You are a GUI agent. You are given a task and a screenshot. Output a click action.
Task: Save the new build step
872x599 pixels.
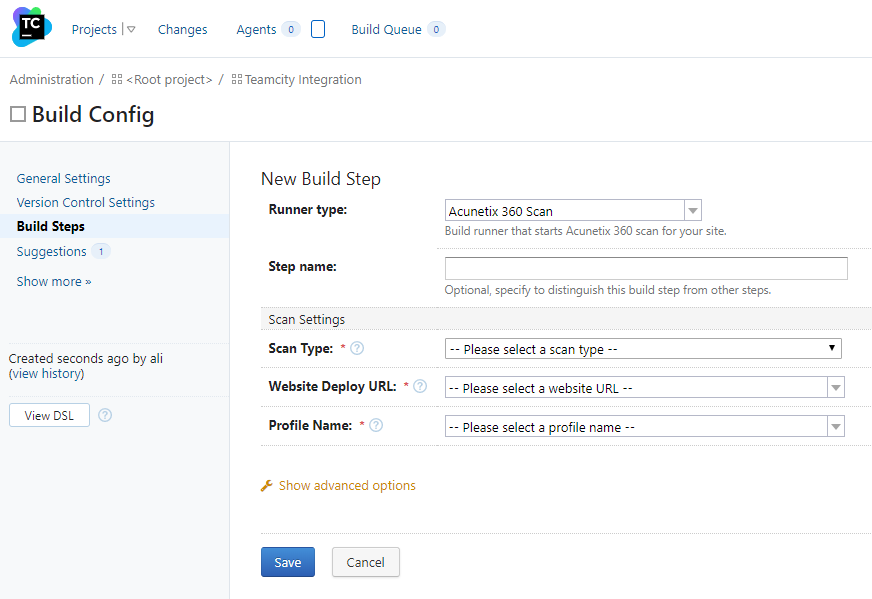[x=288, y=562]
